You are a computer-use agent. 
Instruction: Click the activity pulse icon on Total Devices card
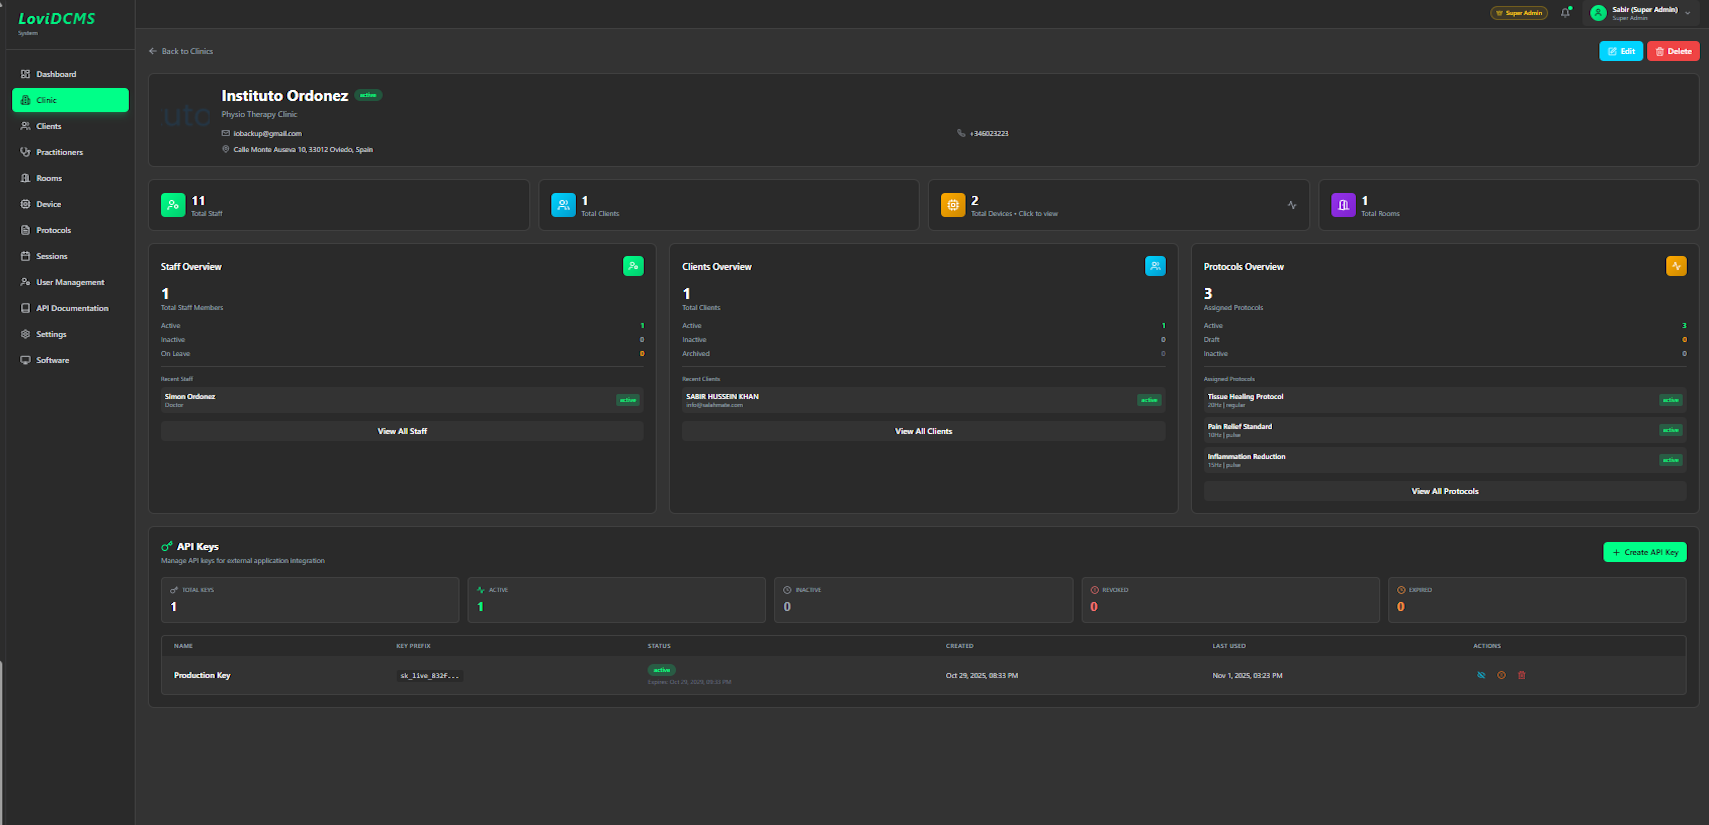pos(1292,205)
